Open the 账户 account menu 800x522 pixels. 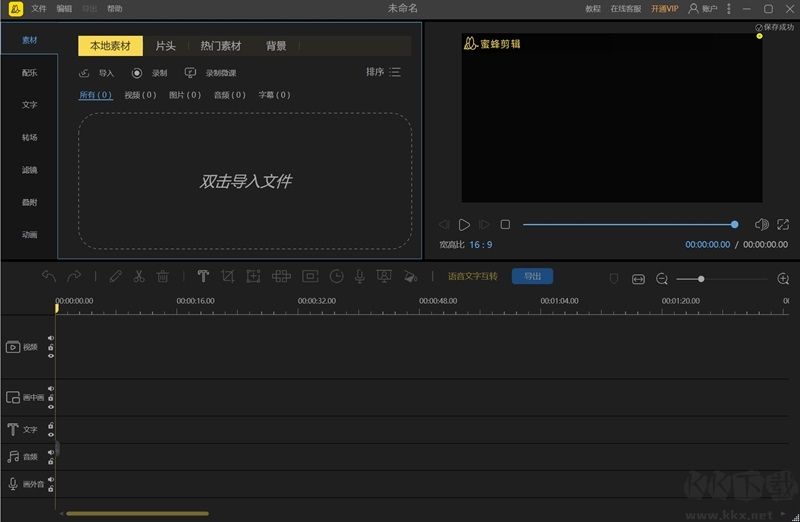[704, 8]
